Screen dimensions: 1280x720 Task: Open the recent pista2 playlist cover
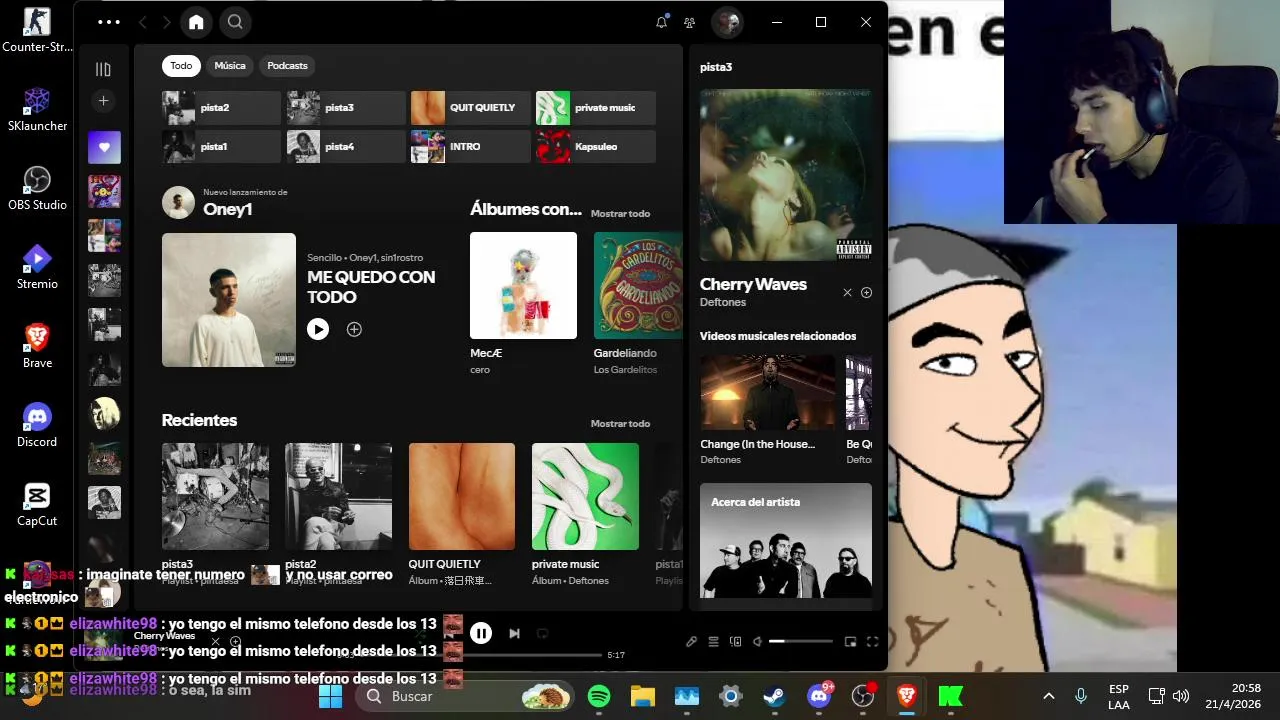coord(338,496)
